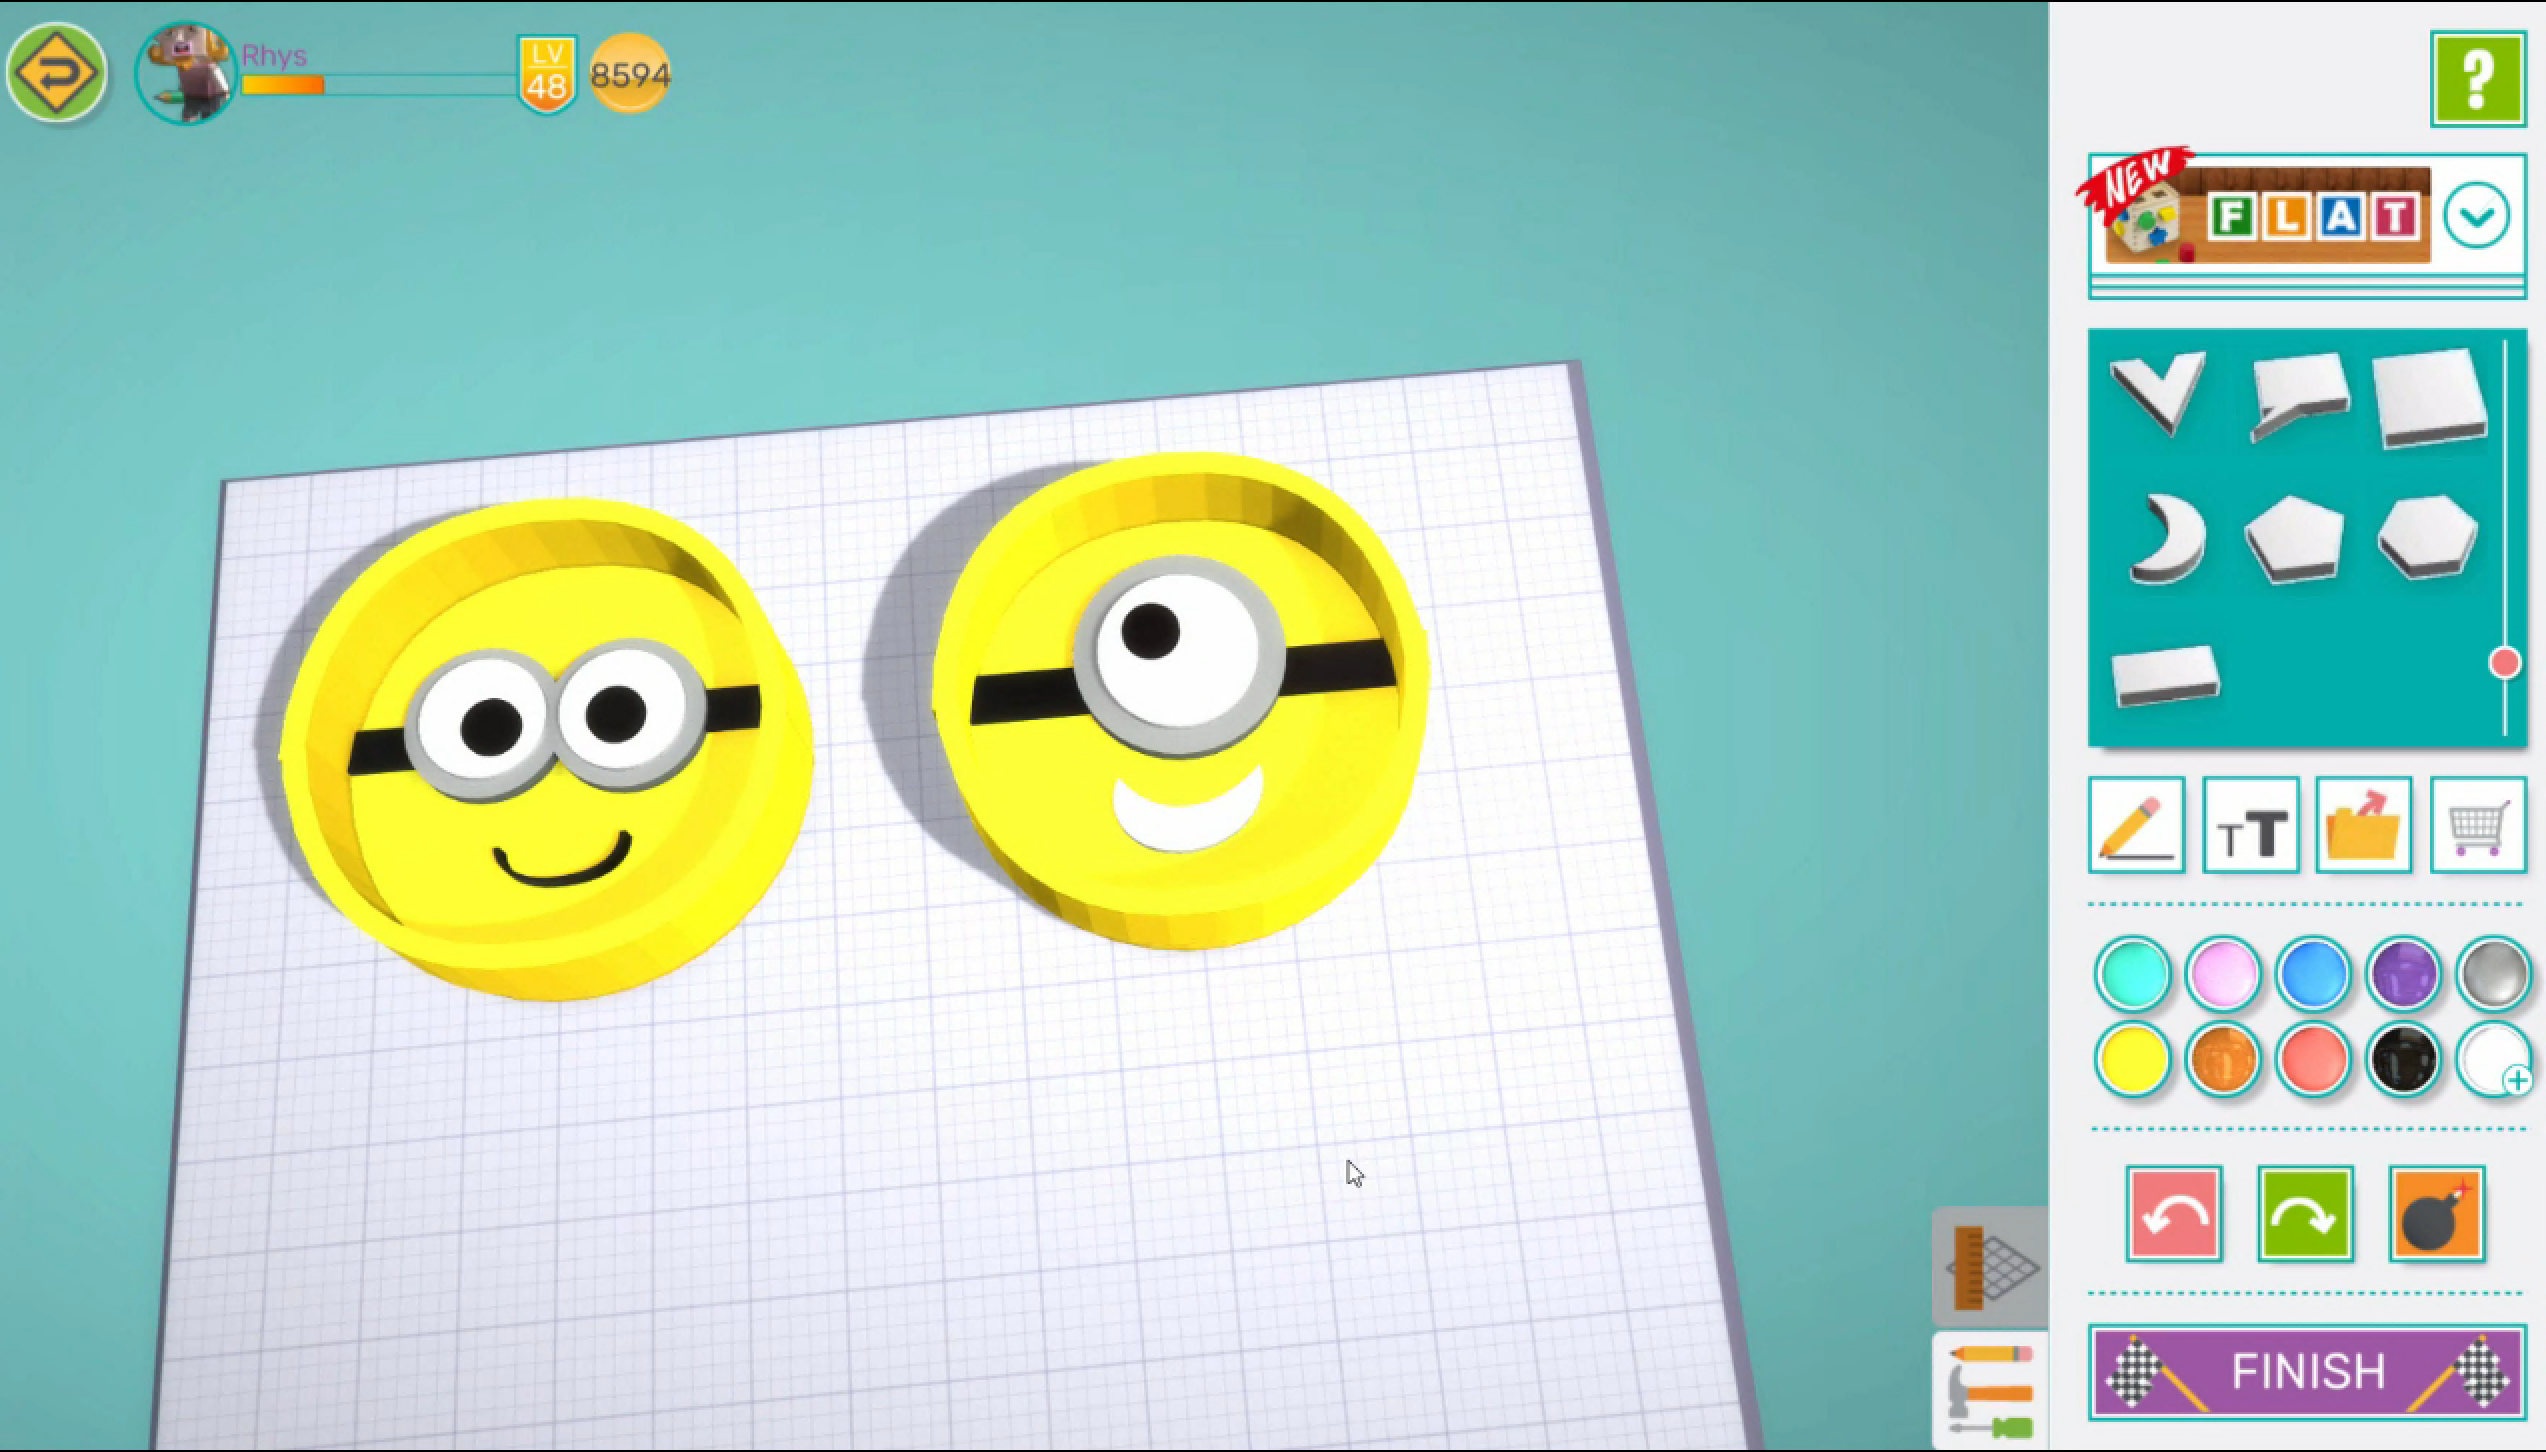
Task: Open the help question mark button
Action: pos(2477,79)
